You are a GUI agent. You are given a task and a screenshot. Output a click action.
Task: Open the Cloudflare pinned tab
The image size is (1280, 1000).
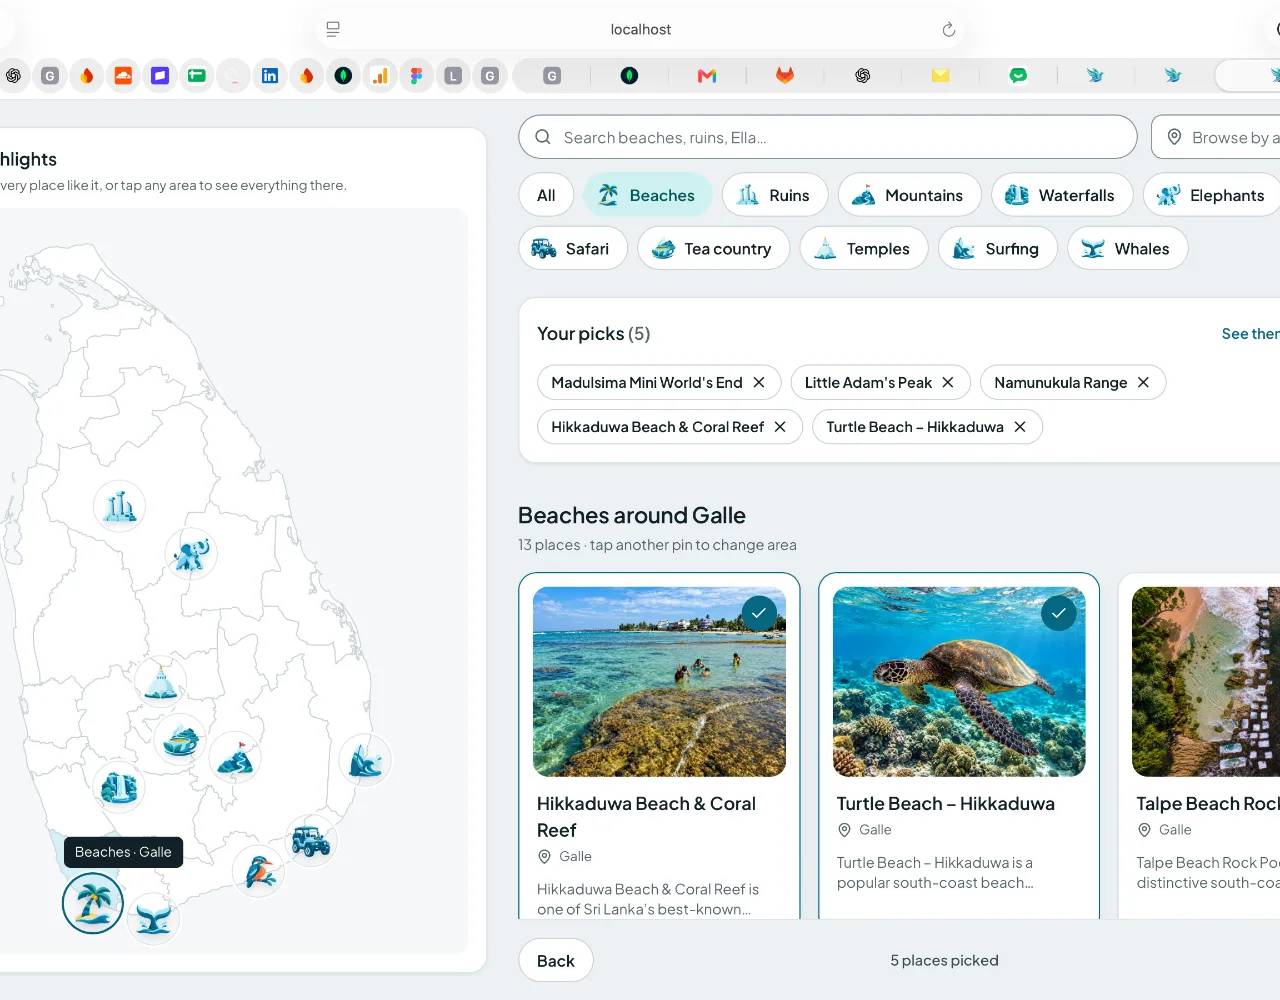point(124,75)
